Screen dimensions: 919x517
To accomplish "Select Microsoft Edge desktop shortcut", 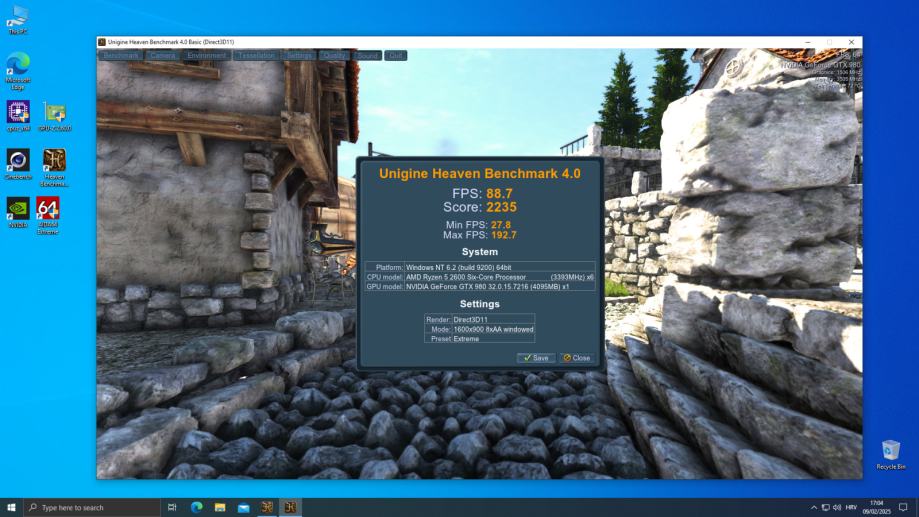I will click(x=18, y=71).
